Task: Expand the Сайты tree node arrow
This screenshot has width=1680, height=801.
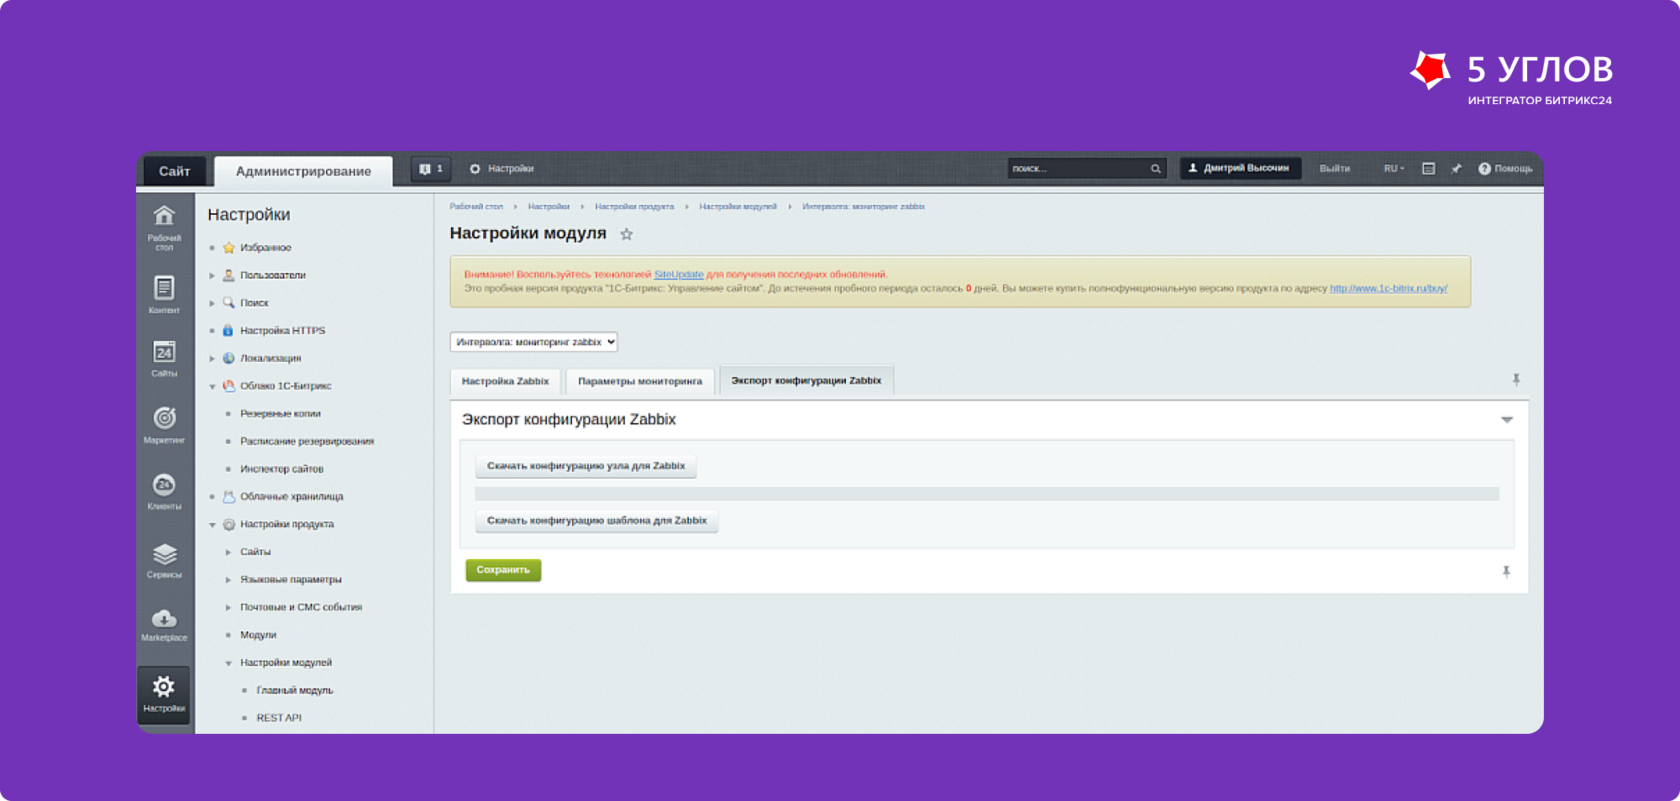Action: (228, 552)
